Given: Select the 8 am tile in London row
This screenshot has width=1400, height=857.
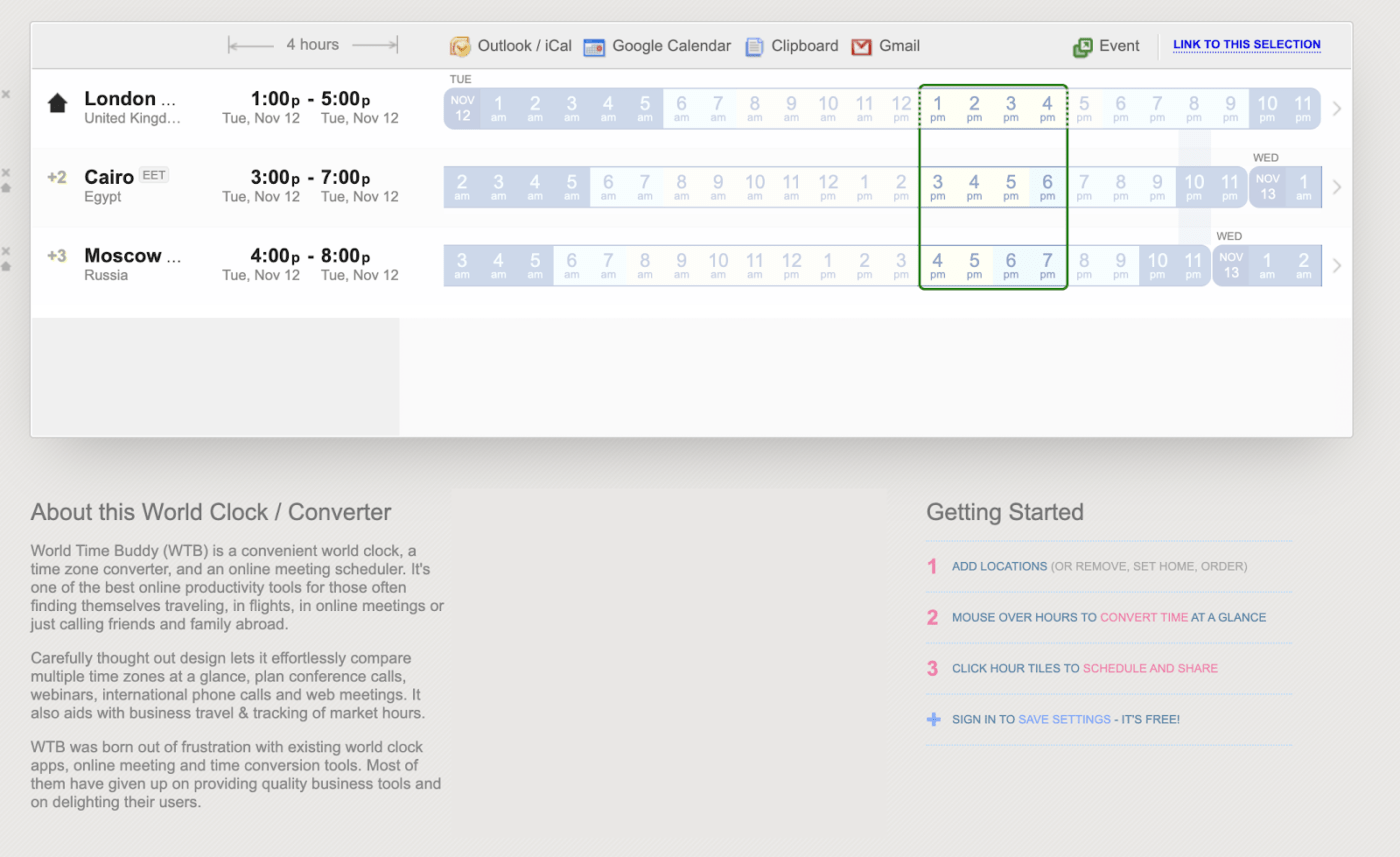Looking at the screenshot, I should [x=755, y=108].
